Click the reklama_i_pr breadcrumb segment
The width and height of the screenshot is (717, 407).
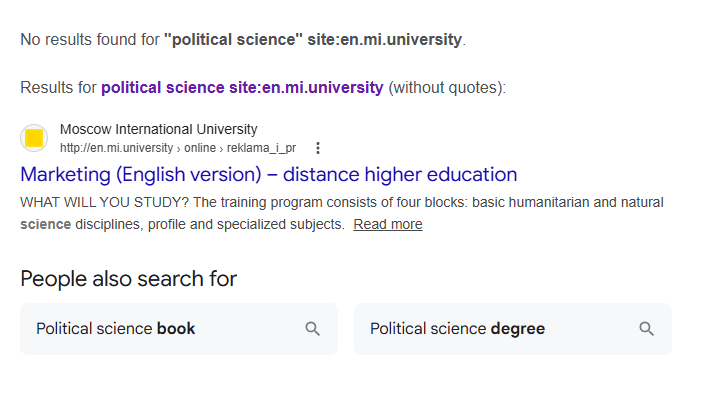(x=262, y=148)
